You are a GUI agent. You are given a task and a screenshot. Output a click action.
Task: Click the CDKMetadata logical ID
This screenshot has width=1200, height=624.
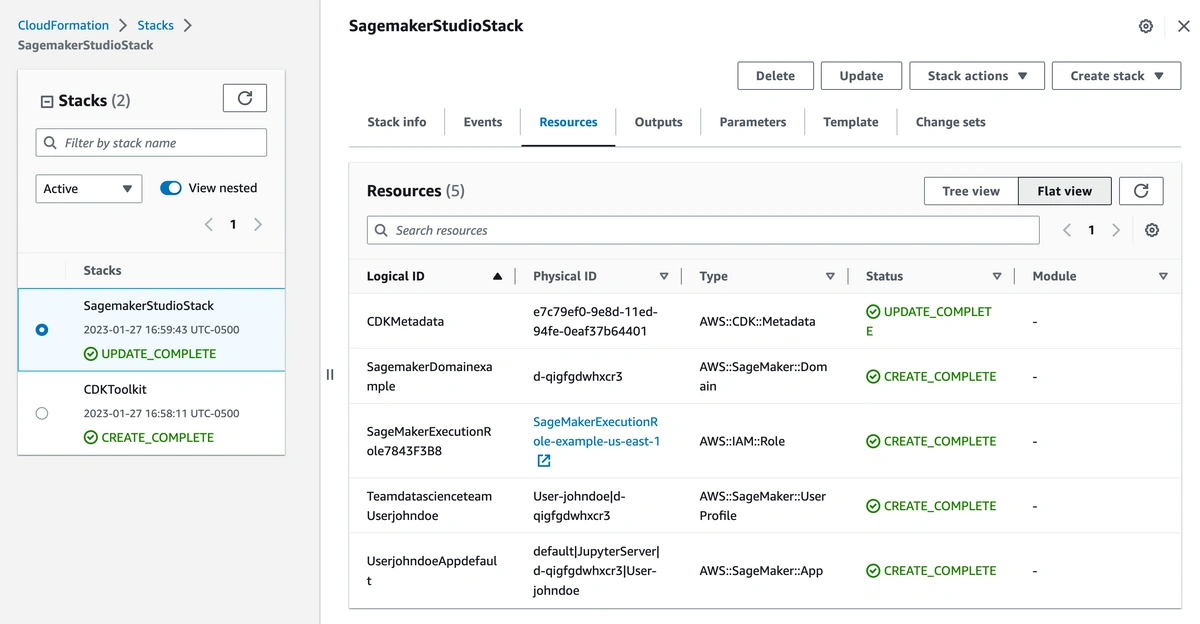(405, 321)
